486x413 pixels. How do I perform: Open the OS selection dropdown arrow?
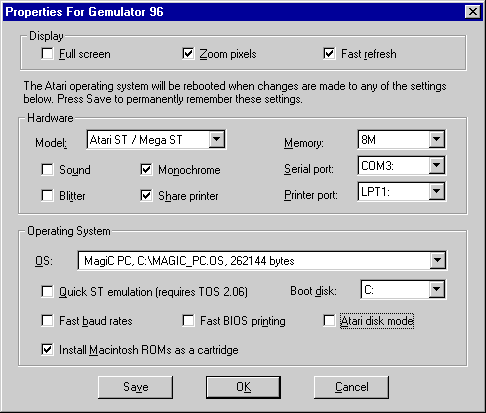(x=438, y=260)
